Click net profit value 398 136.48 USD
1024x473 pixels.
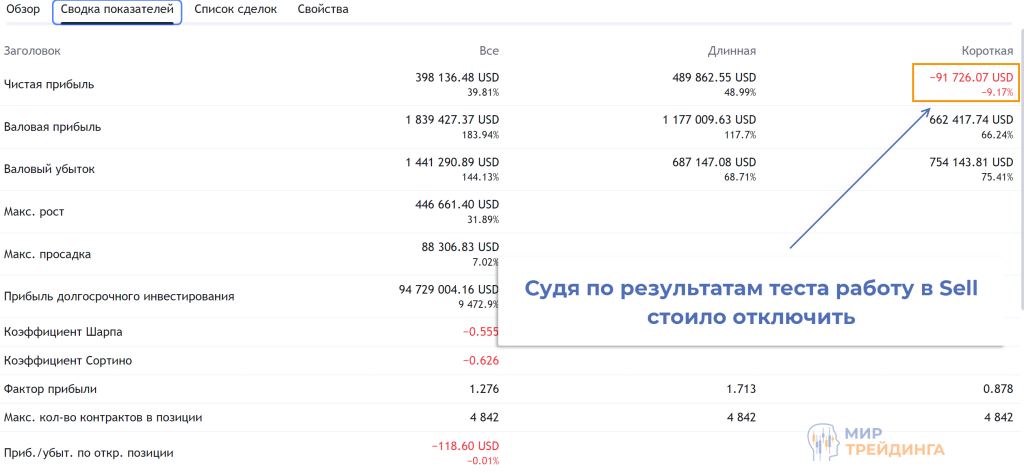click(x=457, y=78)
